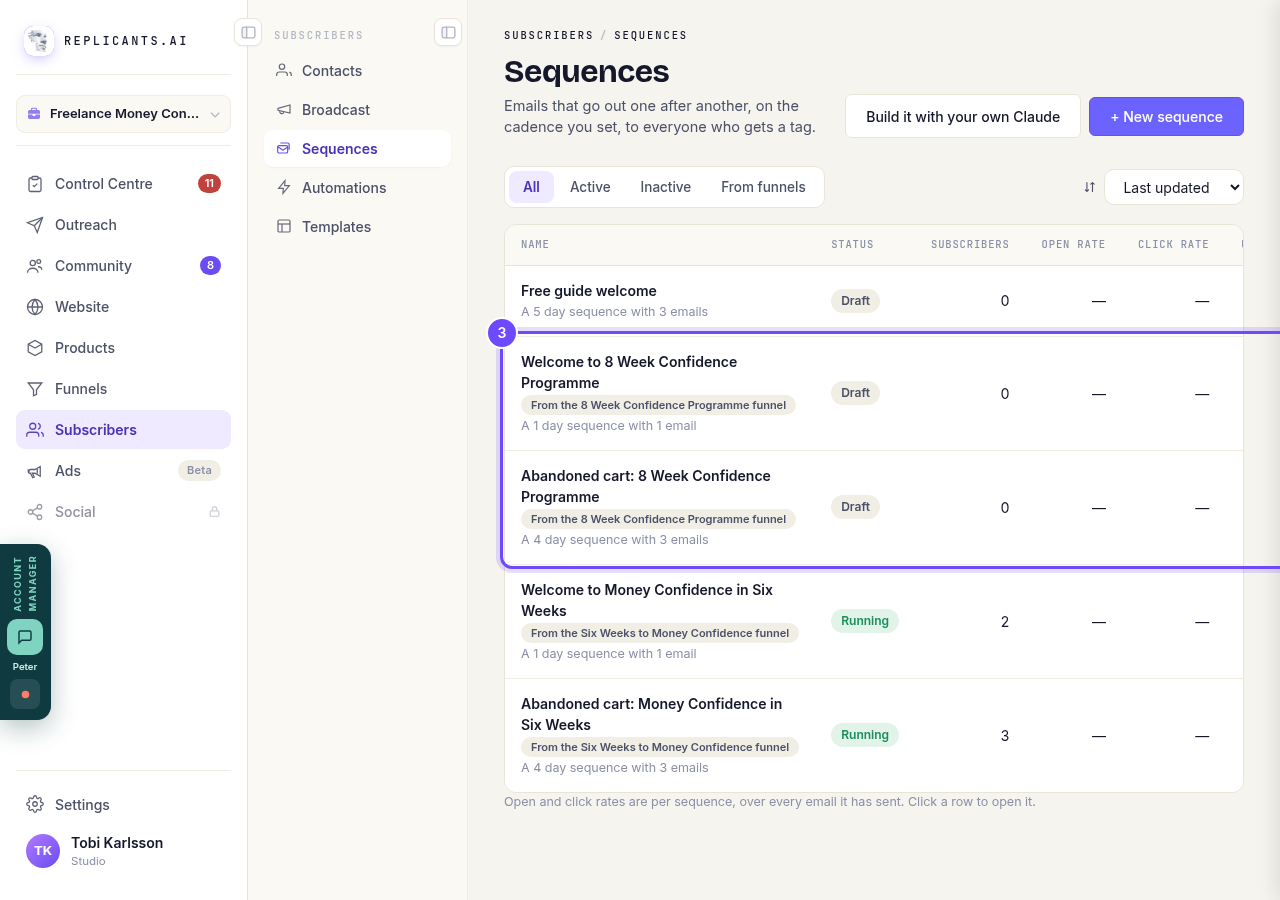Viewport: 1280px width, 900px height.
Task: Go to Community section
Action: click(x=123, y=266)
